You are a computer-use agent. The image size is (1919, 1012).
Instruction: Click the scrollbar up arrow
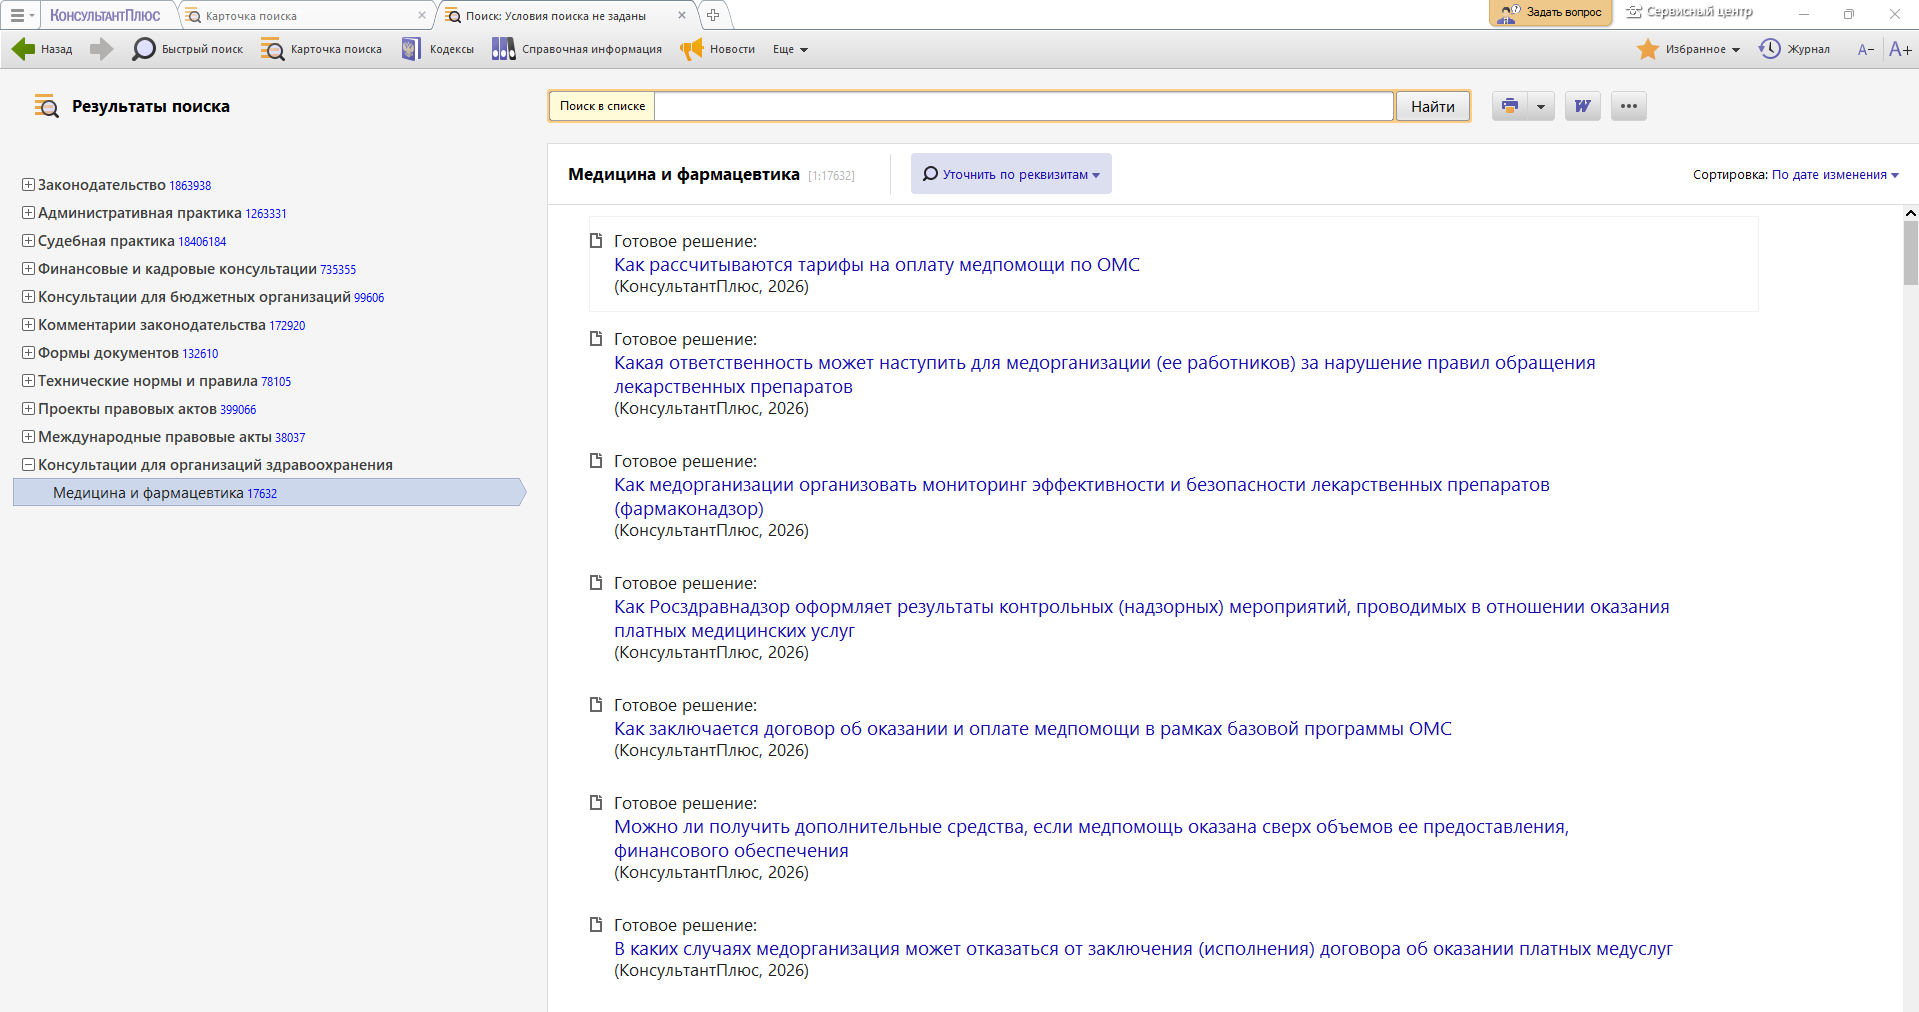tap(1910, 213)
